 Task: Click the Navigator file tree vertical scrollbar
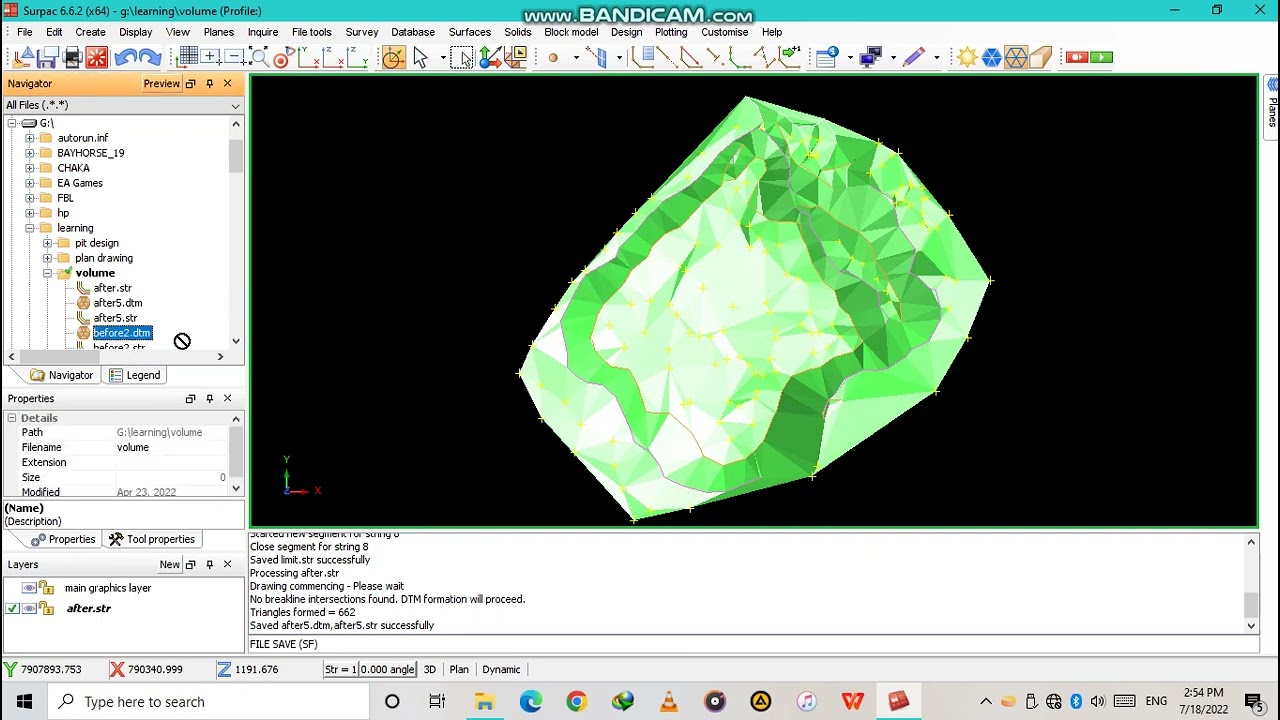[x=236, y=158]
